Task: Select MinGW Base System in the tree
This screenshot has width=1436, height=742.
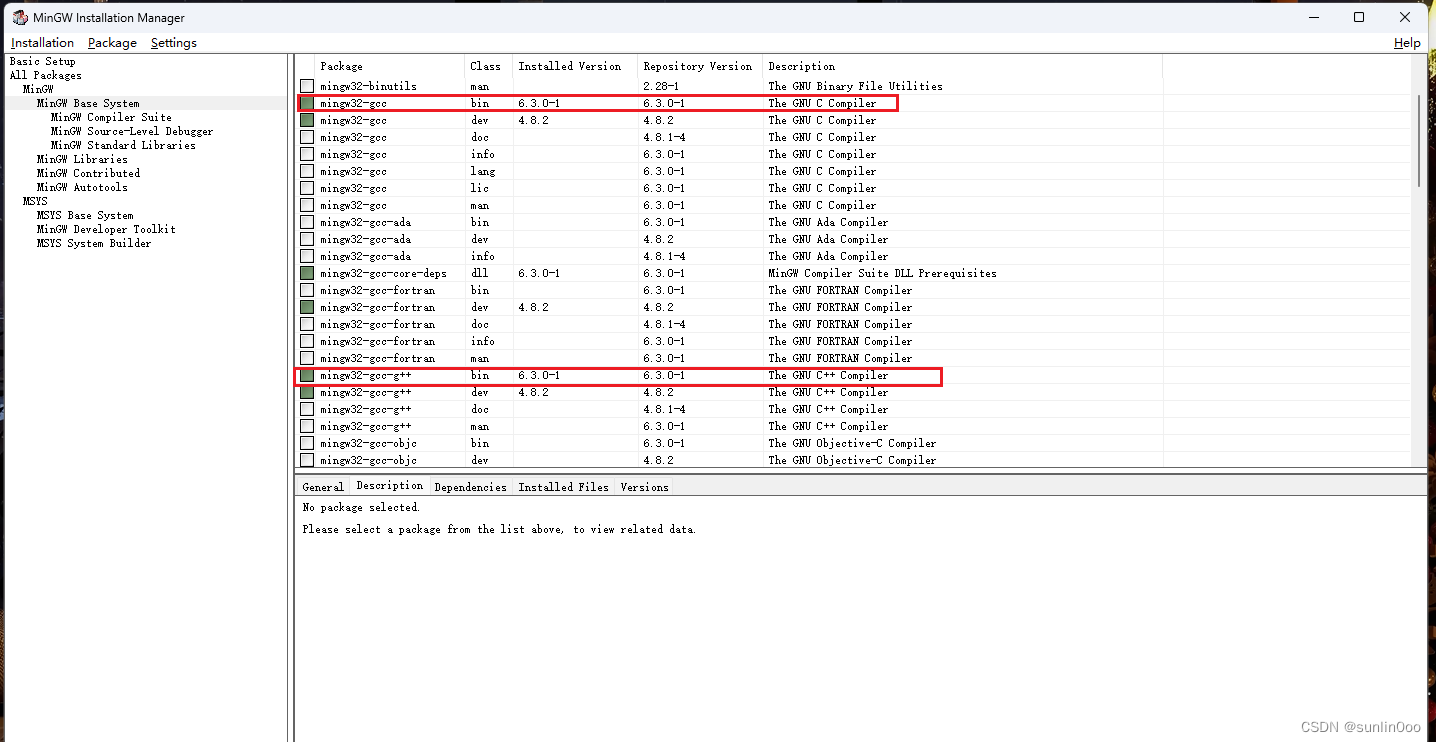Action: 88,103
